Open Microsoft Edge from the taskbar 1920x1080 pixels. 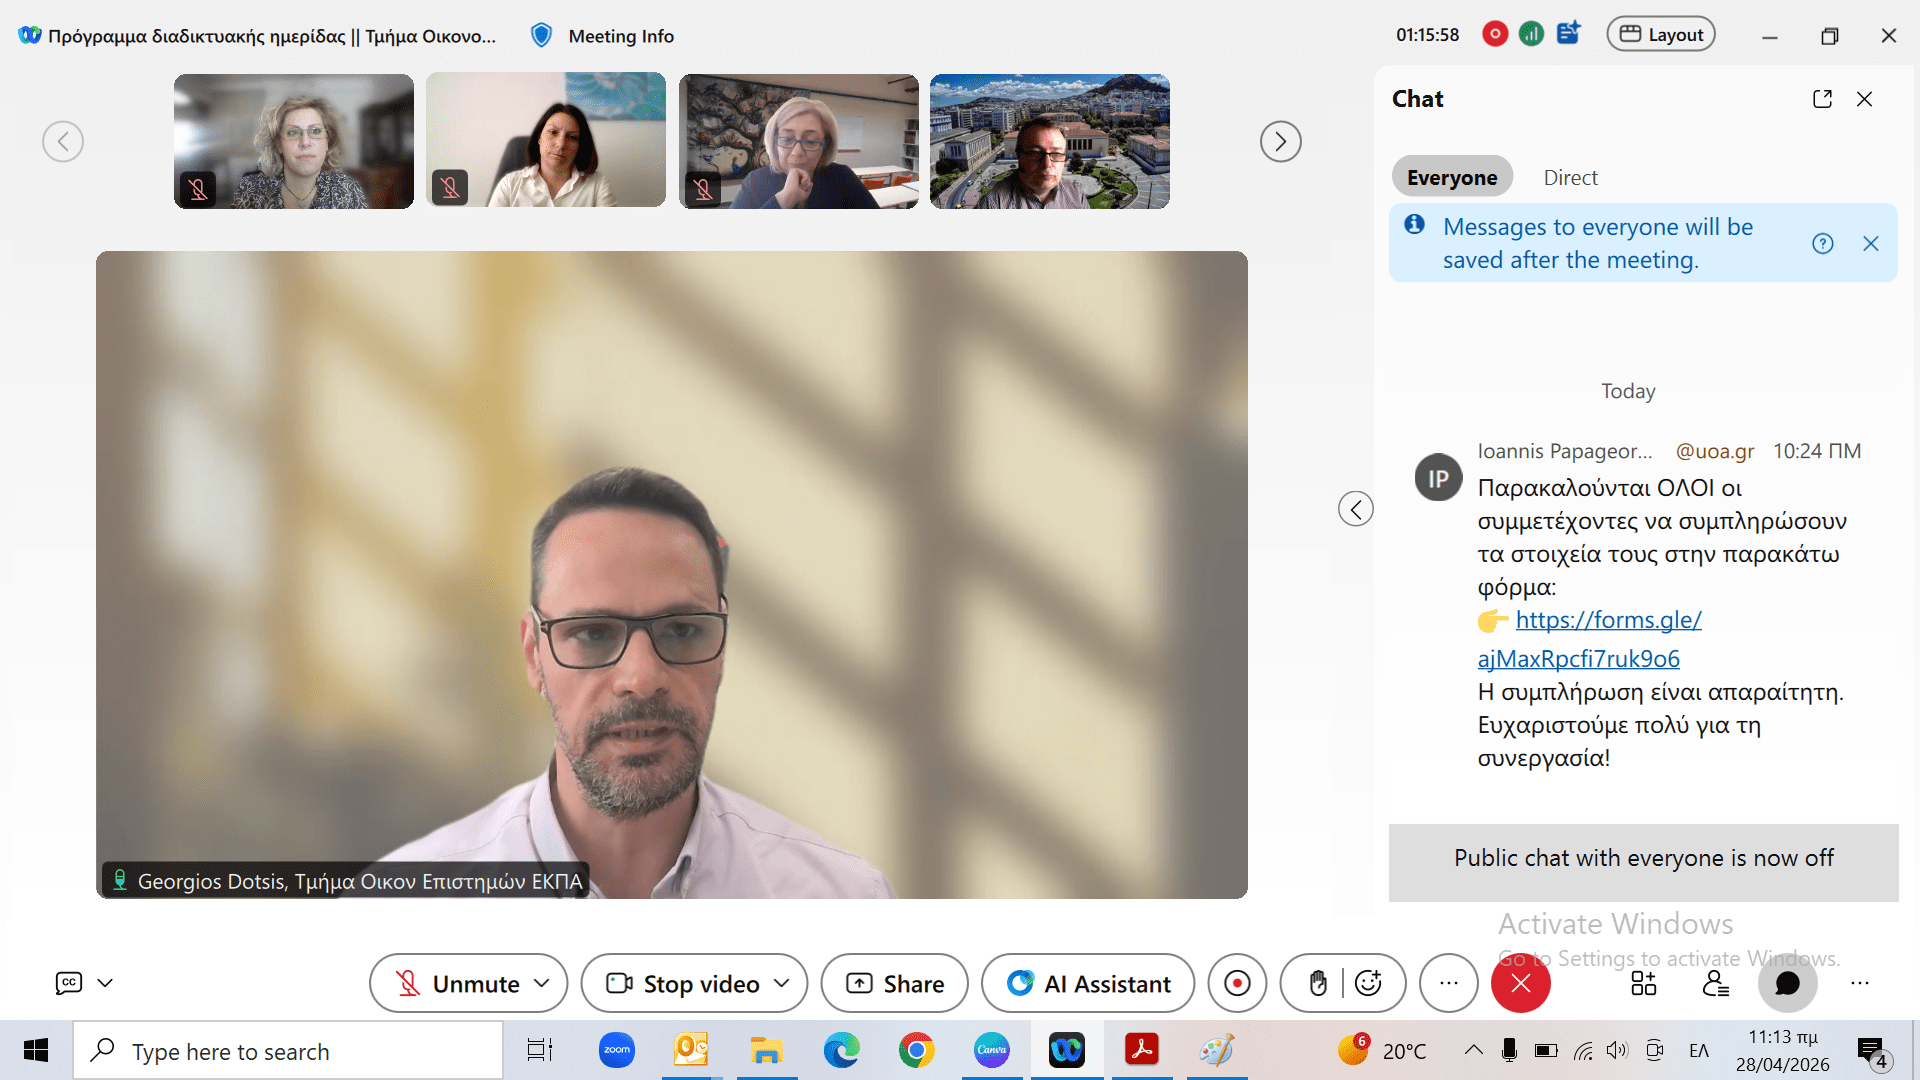pyautogui.click(x=842, y=1050)
